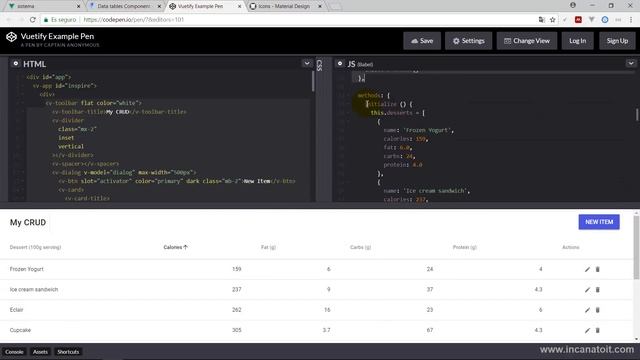Open Chrome menu three dots
Viewport: 640px width, 360px height.
(631, 20)
